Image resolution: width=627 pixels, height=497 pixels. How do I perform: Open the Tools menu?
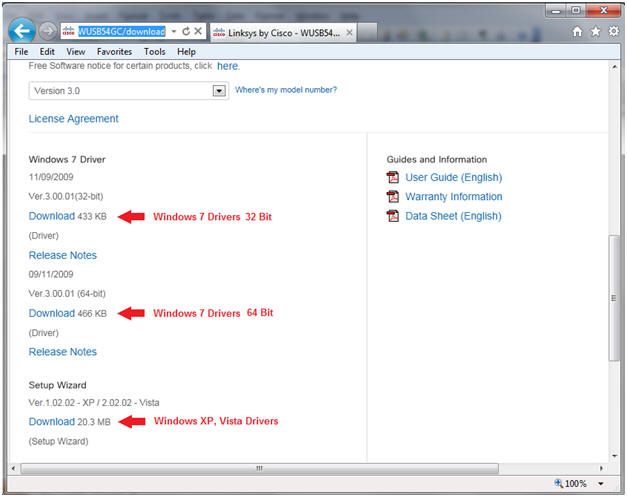tap(155, 52)
